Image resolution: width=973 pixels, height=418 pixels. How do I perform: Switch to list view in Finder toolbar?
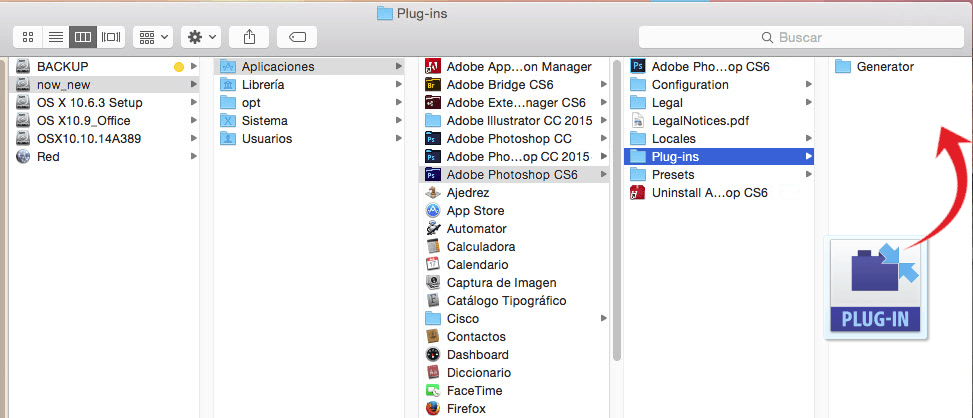pyautogui.click(x=56, y=37)
